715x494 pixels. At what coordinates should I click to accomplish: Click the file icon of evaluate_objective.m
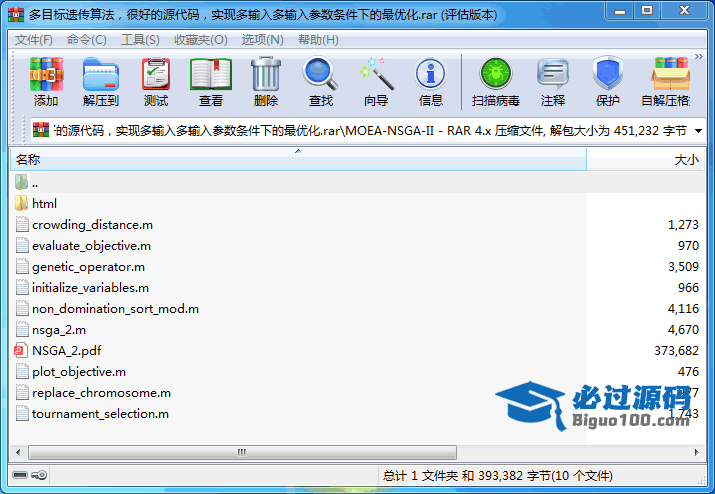21,245
